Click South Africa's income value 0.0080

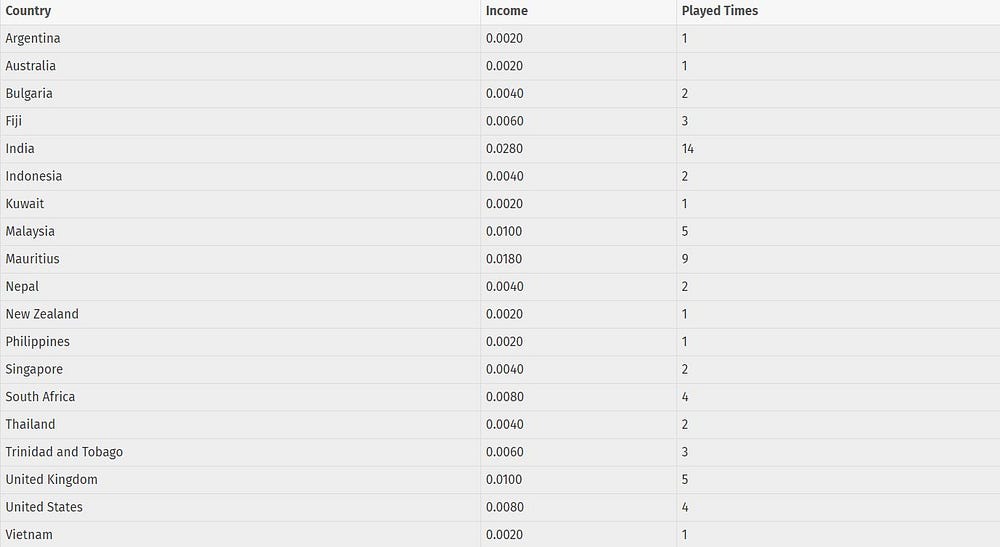point(504,397)
